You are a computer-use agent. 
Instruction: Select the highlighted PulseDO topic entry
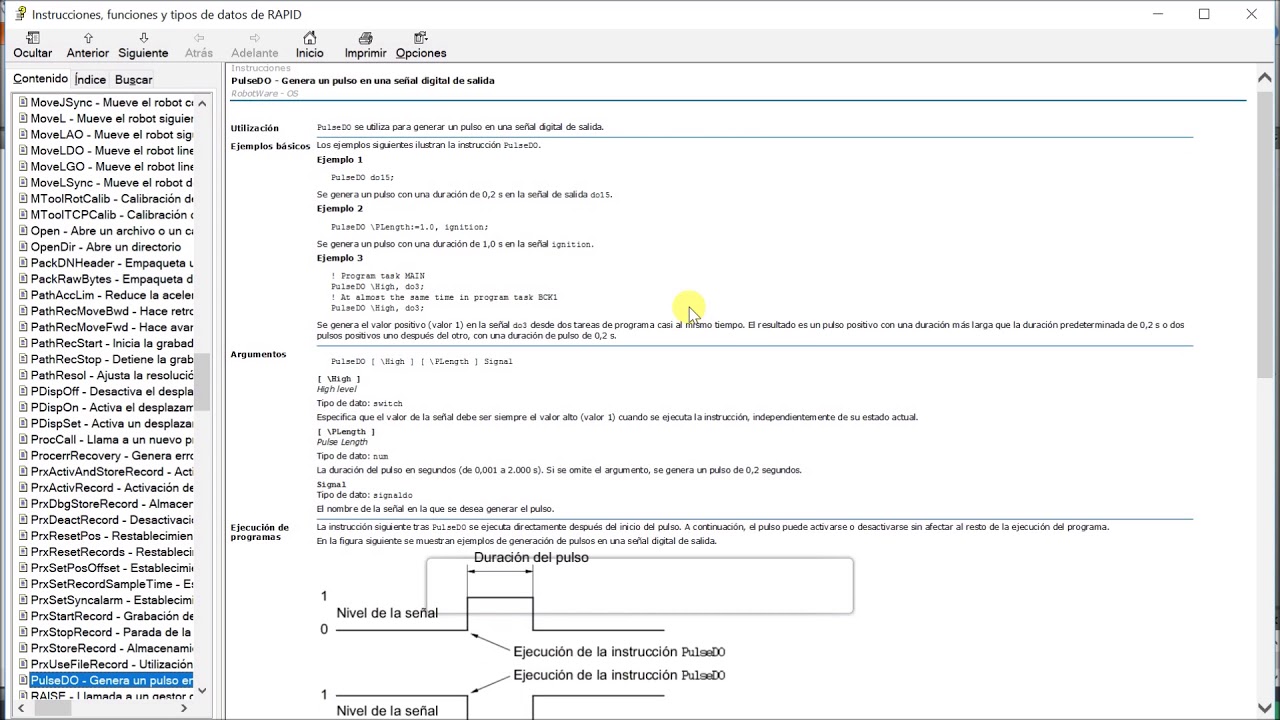[x=112, y=681]
